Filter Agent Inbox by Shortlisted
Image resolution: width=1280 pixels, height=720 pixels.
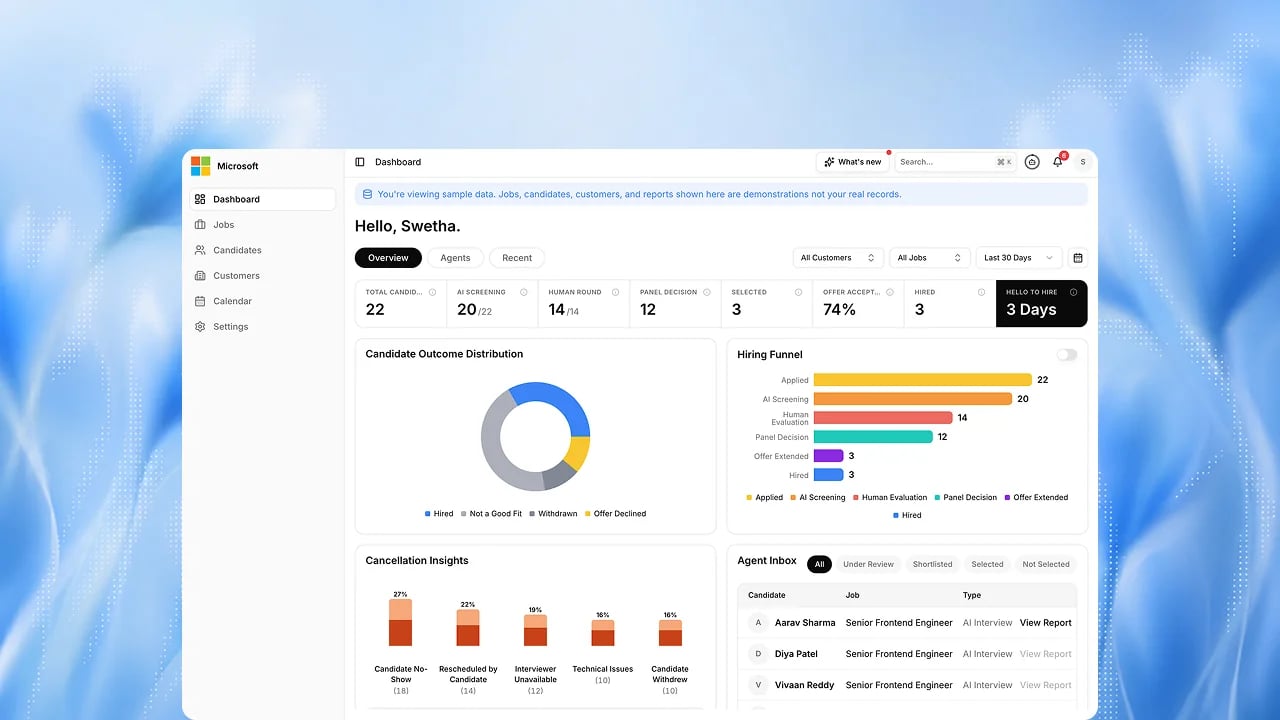click(x=932, y=564)
